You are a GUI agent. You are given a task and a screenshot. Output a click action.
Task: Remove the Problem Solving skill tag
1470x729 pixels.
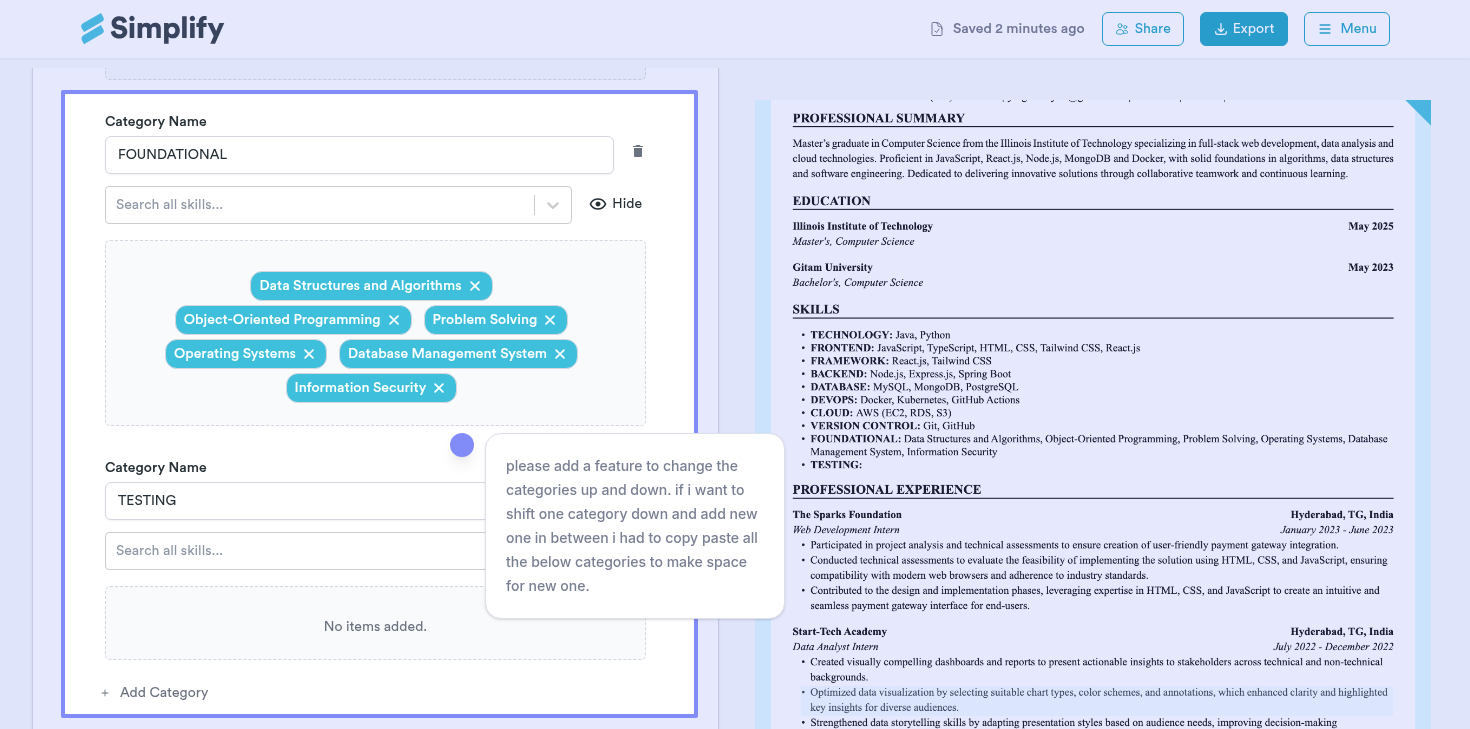click(x=550, y=320)
